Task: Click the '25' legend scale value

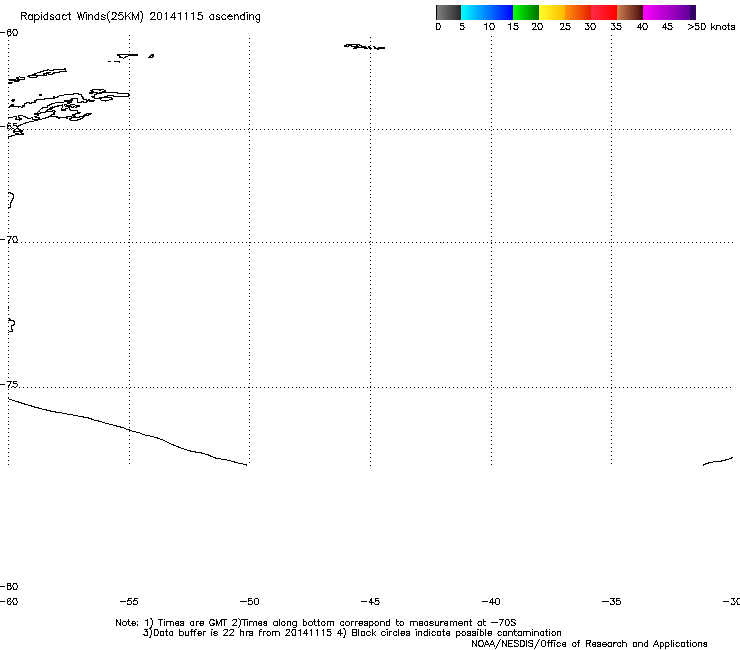Action: (x=565, y=27)
